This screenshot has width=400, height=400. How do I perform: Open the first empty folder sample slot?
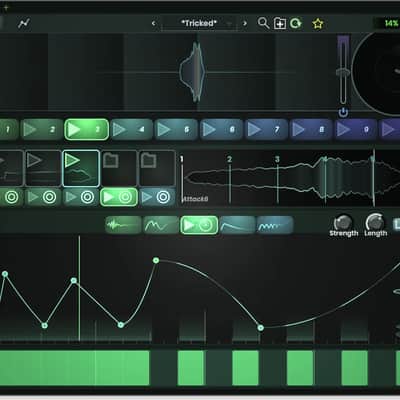coord(119,168)
